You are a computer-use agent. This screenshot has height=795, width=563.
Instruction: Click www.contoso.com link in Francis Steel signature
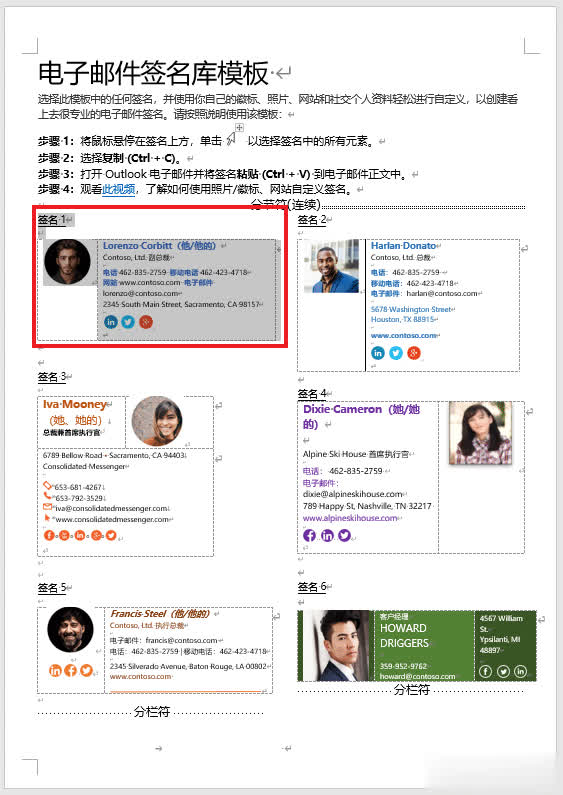[x=140, y=676]
